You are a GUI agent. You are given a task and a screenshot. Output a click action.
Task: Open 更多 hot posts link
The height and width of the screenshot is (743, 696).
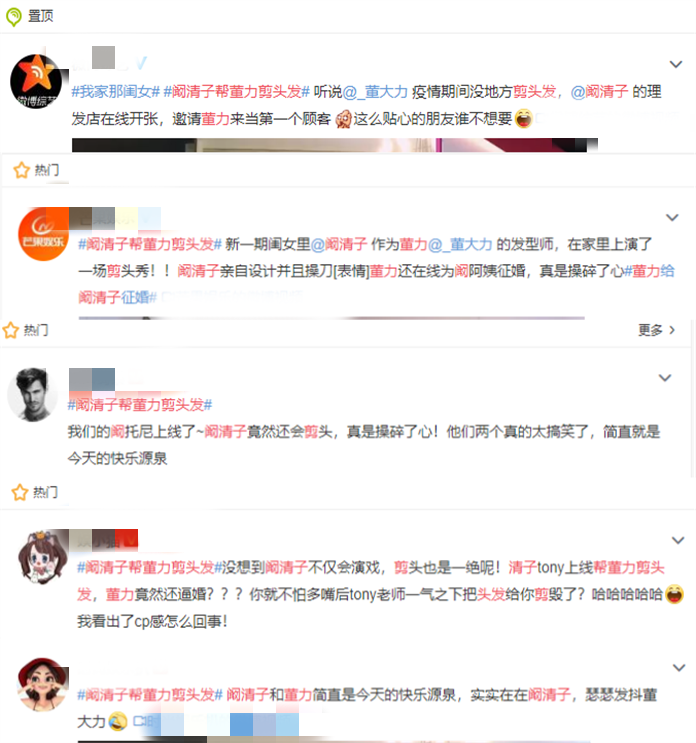pyautogui.click(x=656, y=330)
